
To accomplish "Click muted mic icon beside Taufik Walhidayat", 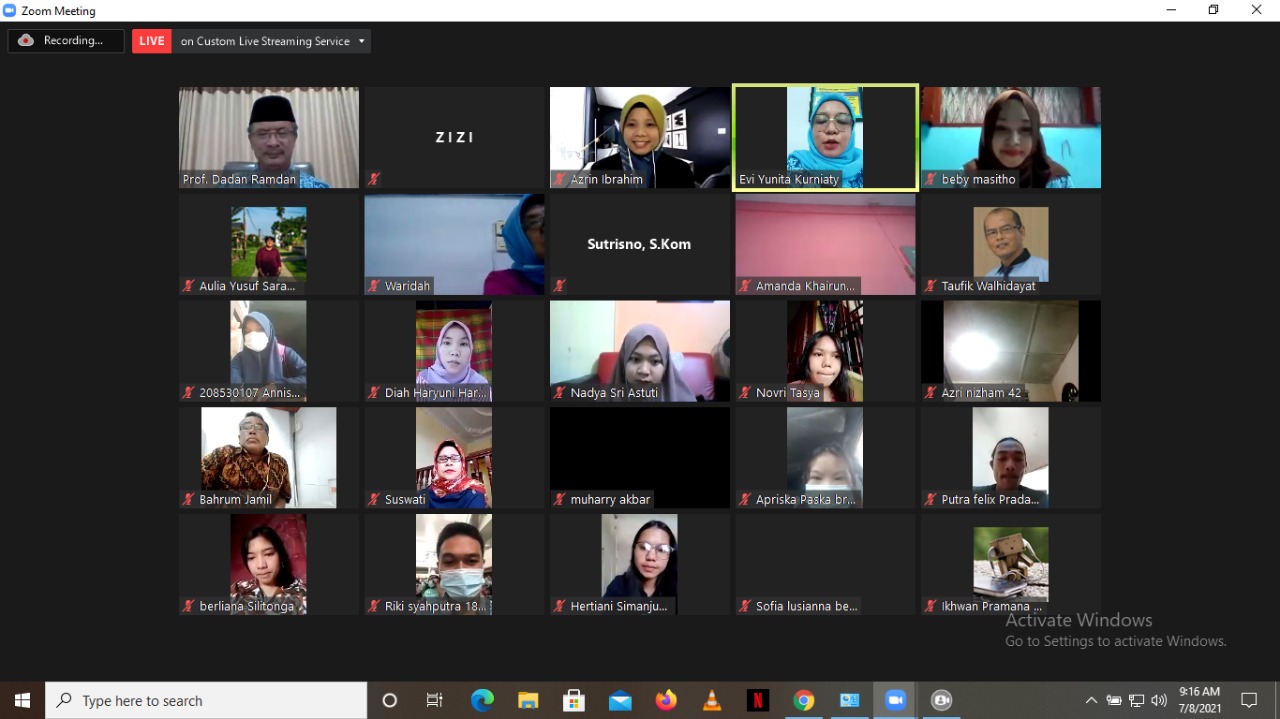I will pyautogui.click(x=930, y=286).
